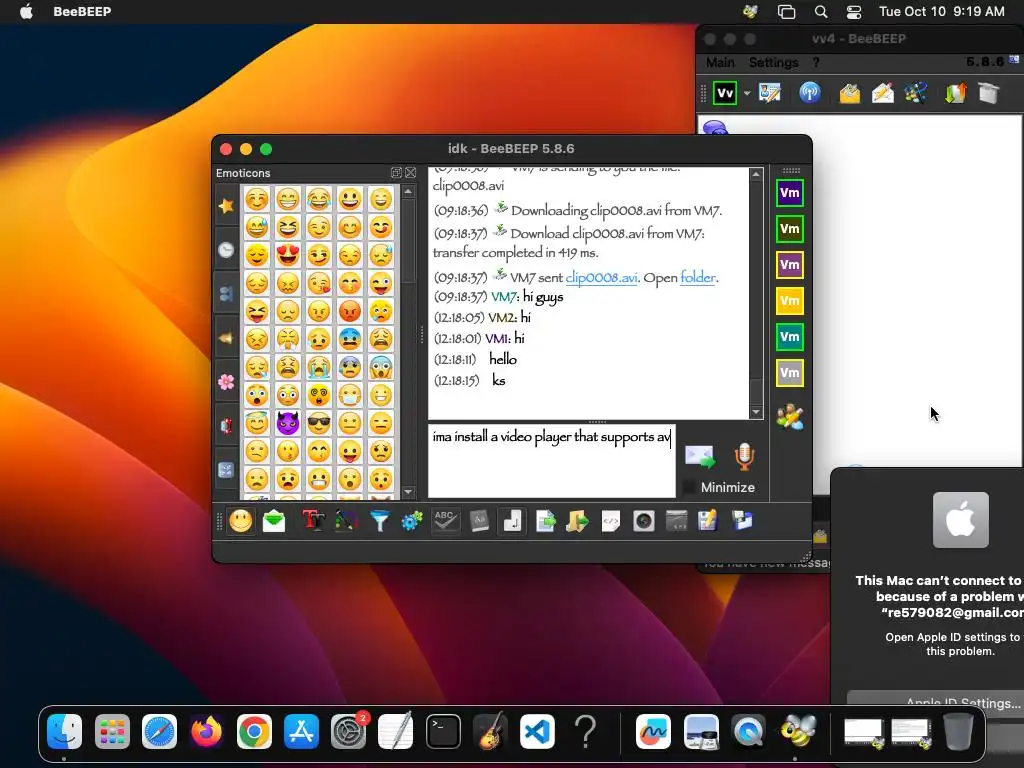Viewport: 1024px width, 768px height.
Task: Open the font color picker icon
Action: (346, 521)
